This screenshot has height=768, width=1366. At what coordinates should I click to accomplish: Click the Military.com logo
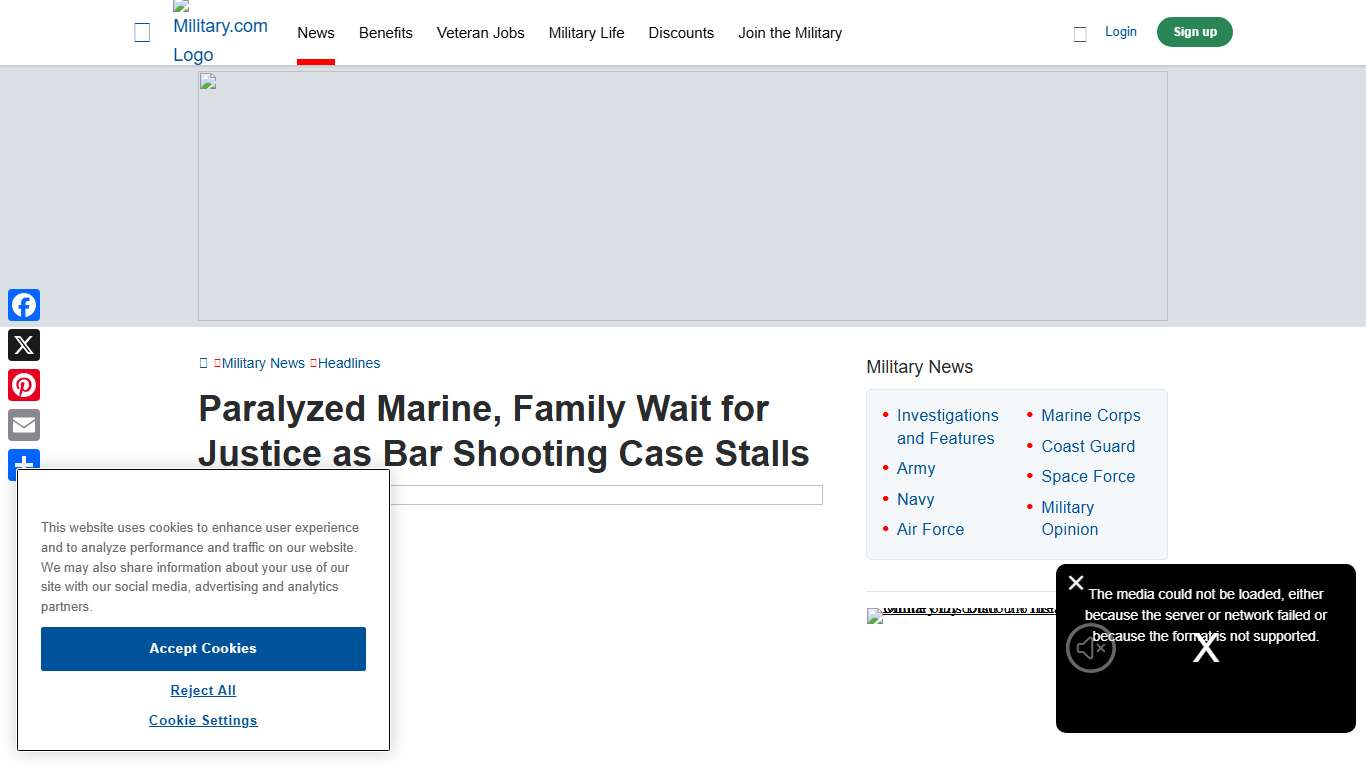click(x=220, y=32)
